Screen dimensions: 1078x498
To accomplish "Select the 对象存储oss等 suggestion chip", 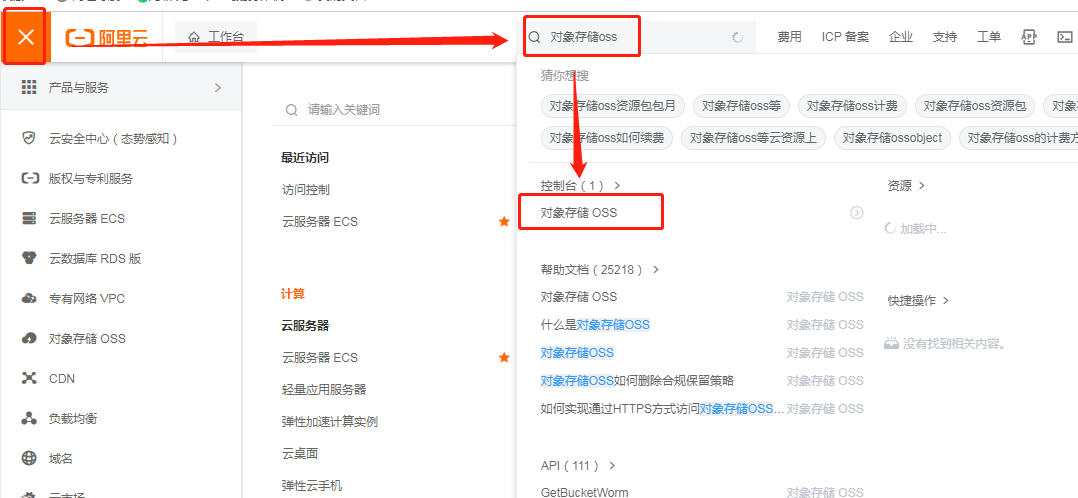I will 741,106.
